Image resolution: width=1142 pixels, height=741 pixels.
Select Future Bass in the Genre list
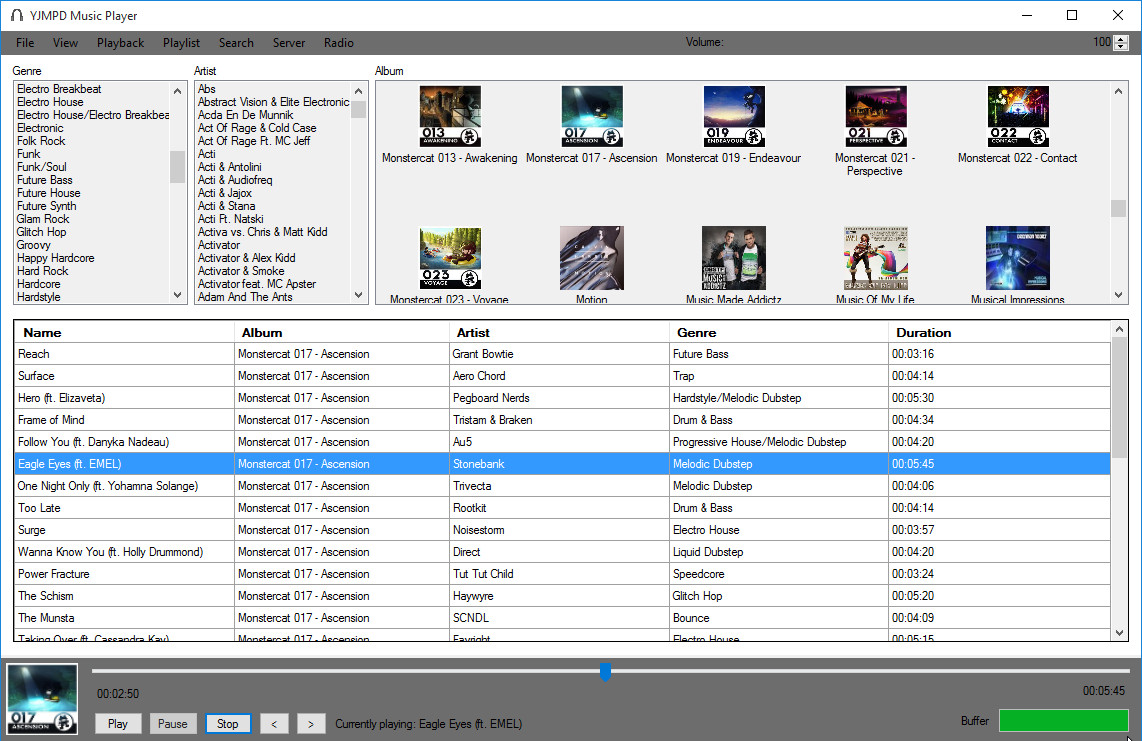point(45,180)
